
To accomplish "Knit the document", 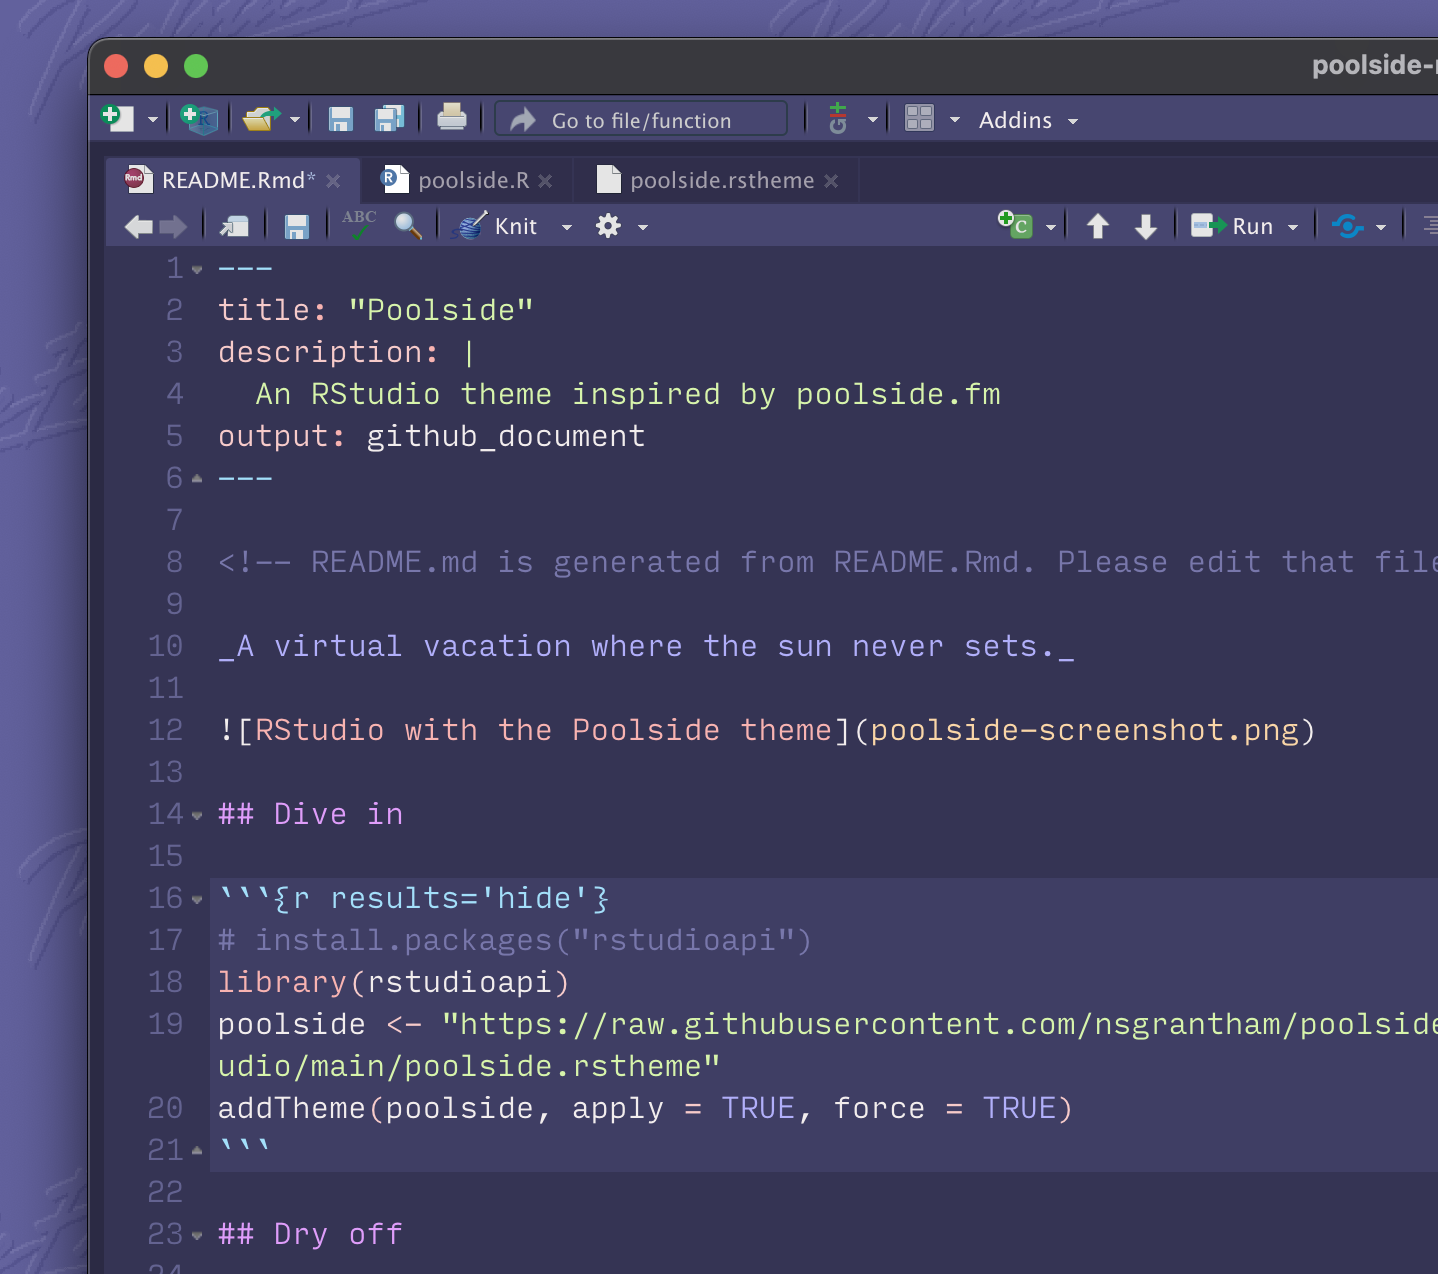I will [495, 226].
